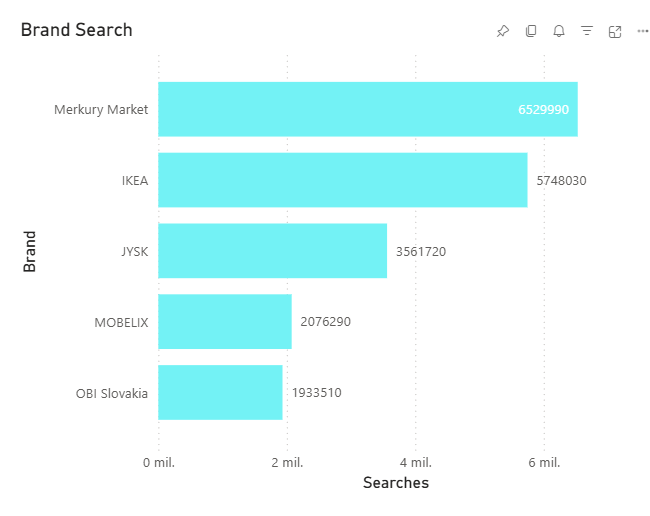The width and height of the screenshot is (650, 516).
Task: Select the MOBELIX bar
Action: 225,322
